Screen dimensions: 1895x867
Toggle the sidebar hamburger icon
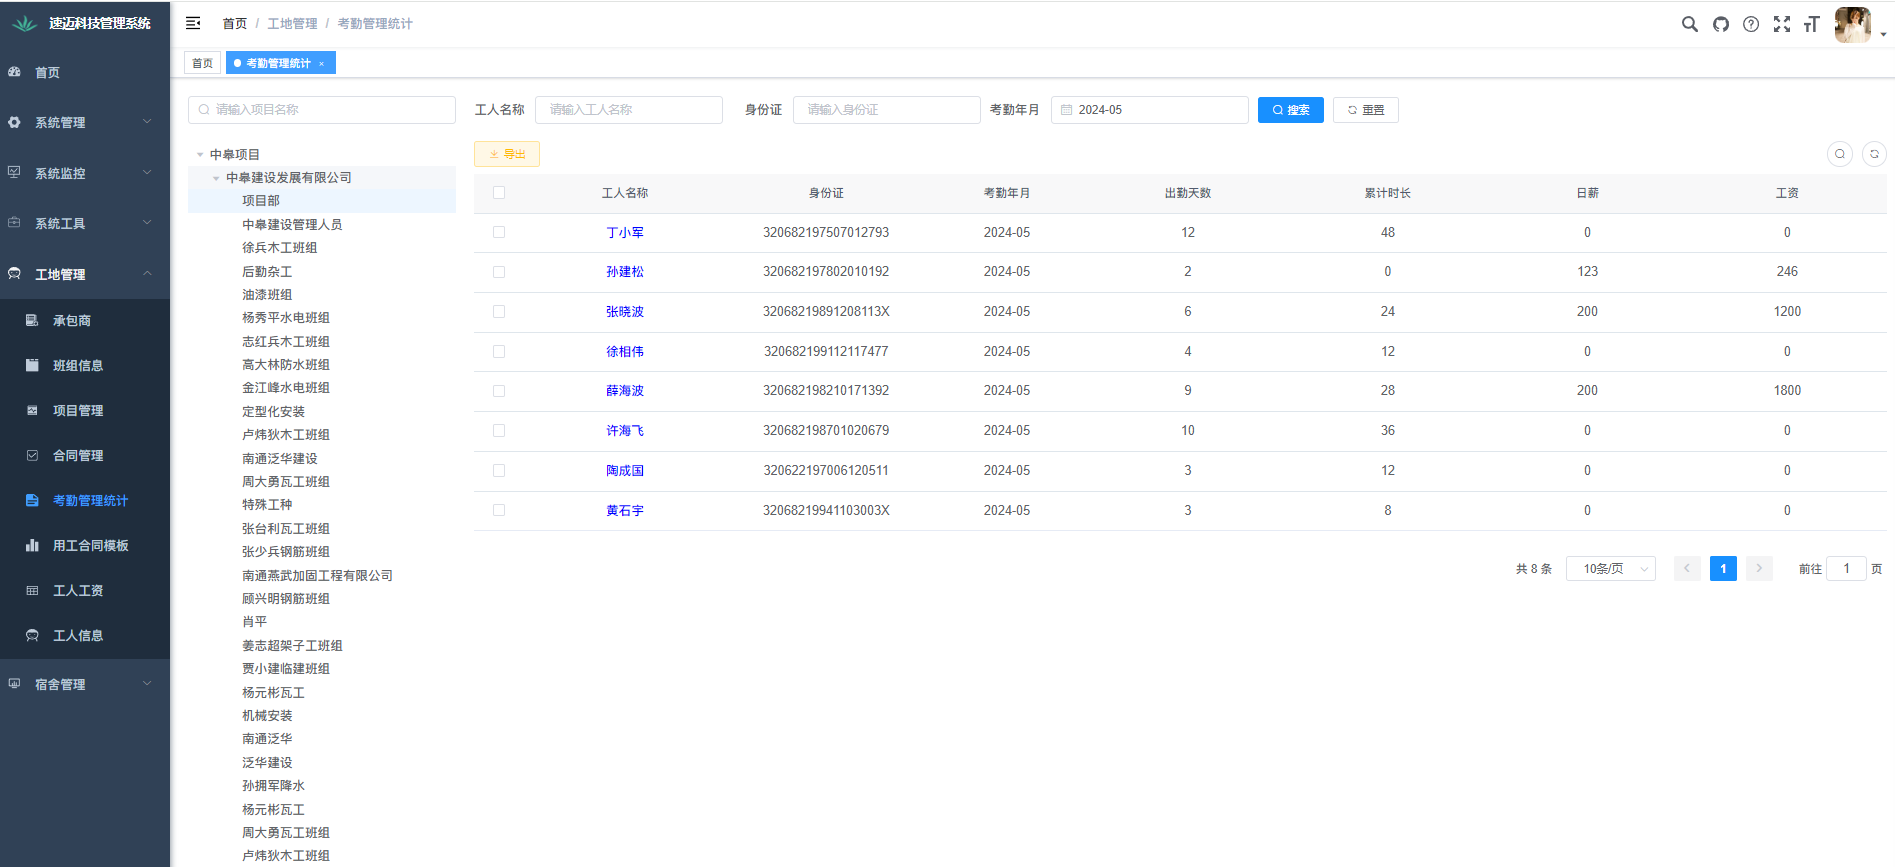(193, 23)
